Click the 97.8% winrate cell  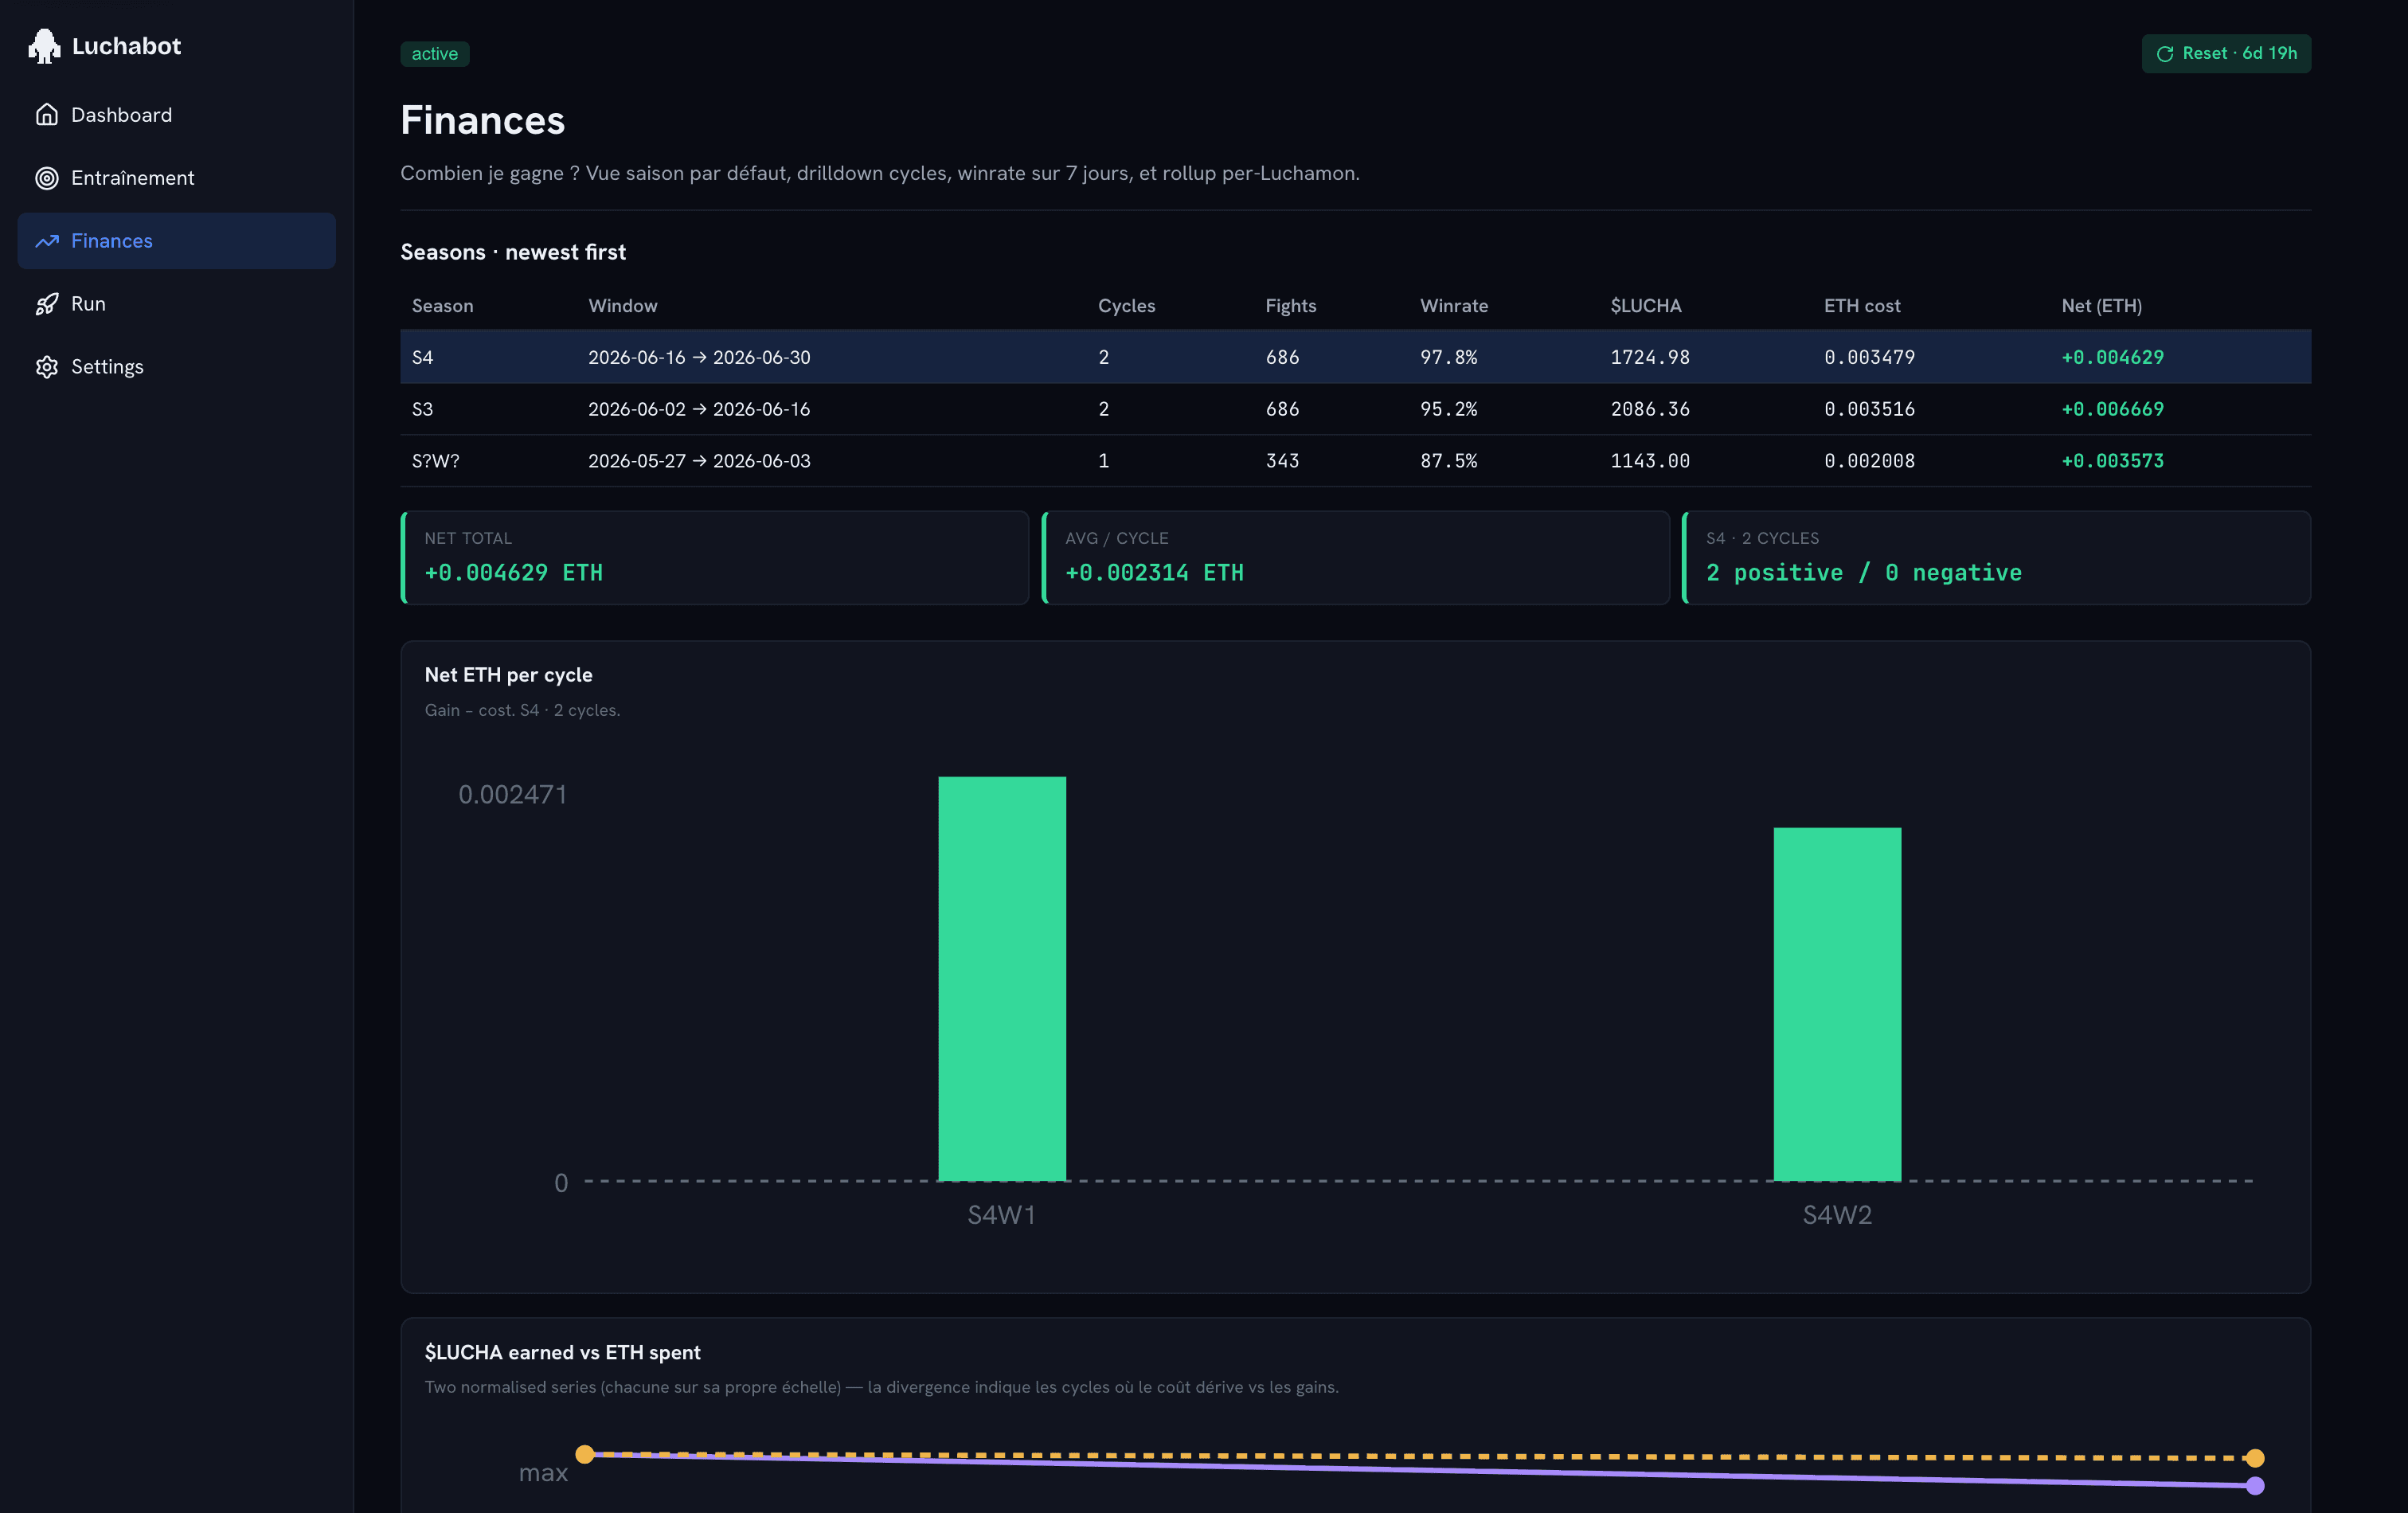pos(1449,357)
